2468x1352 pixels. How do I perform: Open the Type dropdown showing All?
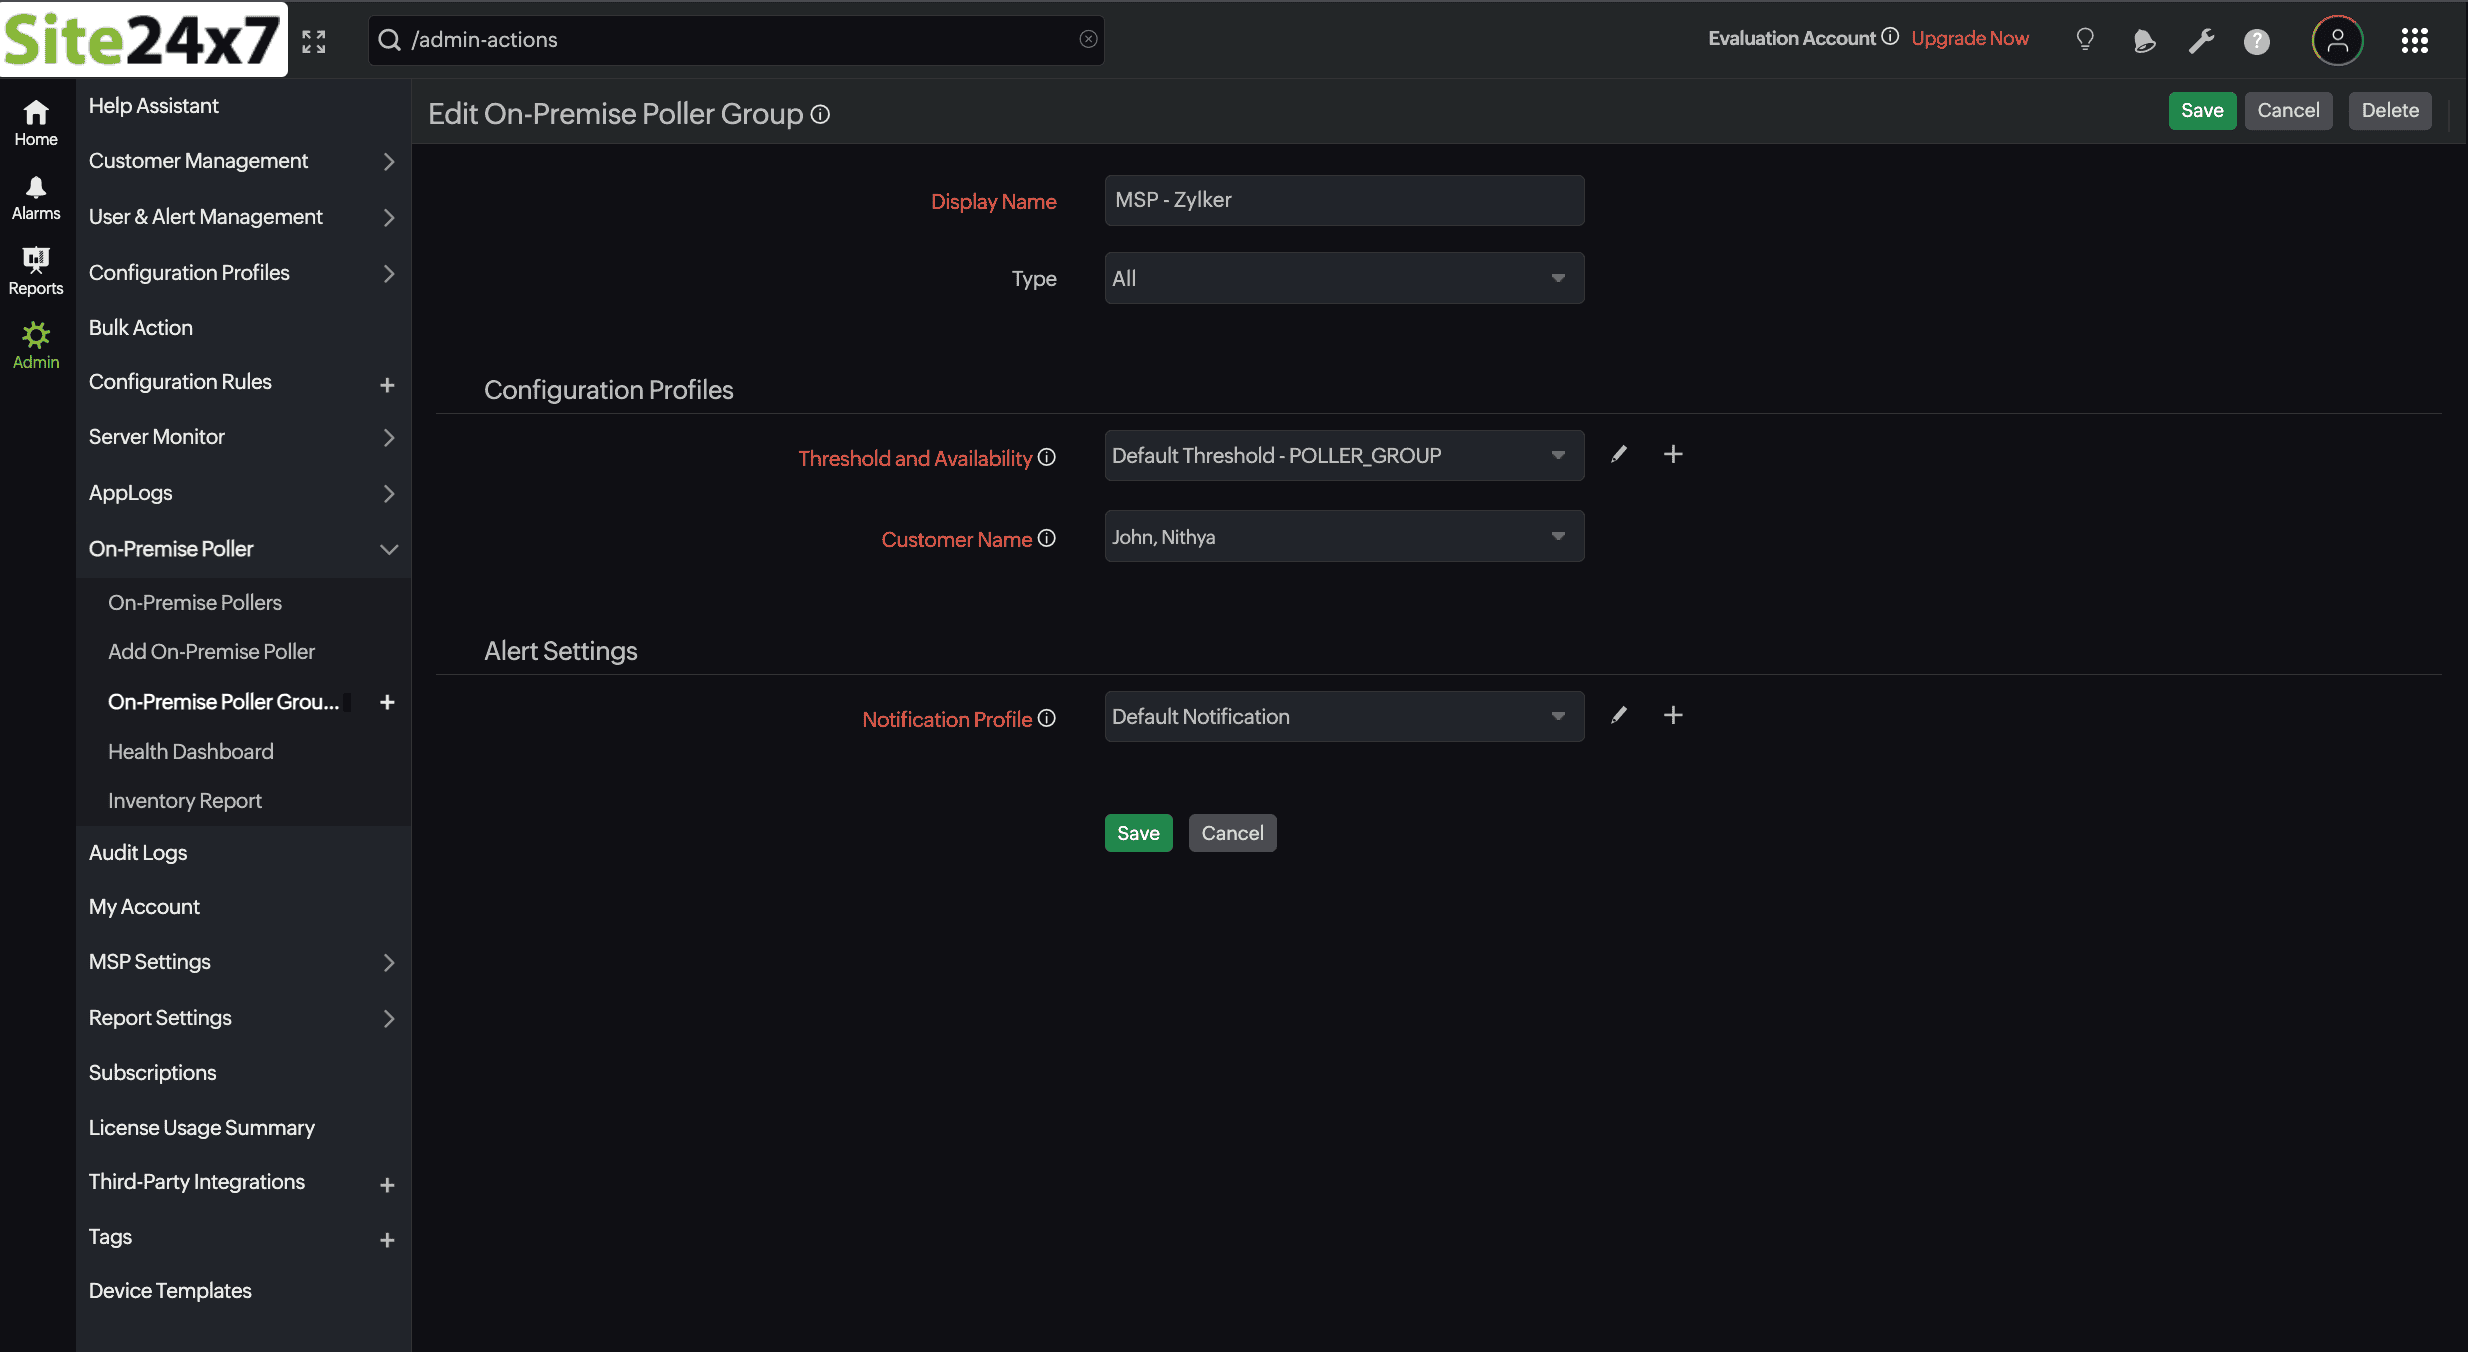click(1343, 277)
